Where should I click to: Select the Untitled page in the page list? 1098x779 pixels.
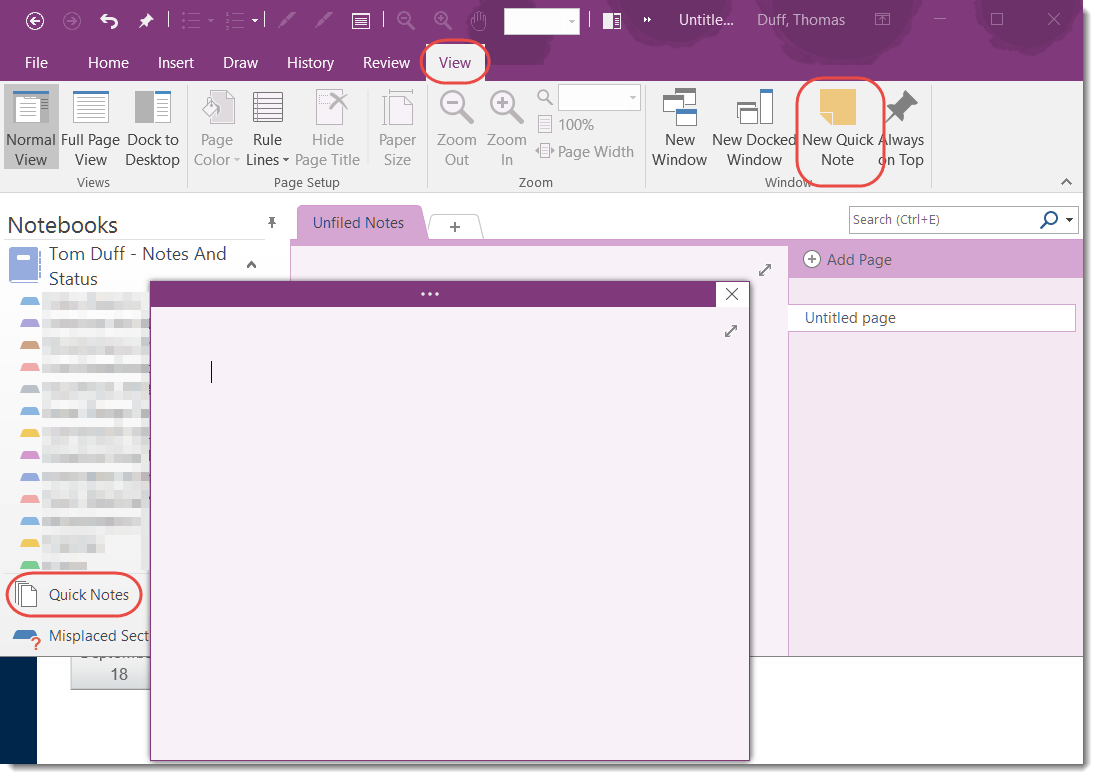click(x=850, y=317)
